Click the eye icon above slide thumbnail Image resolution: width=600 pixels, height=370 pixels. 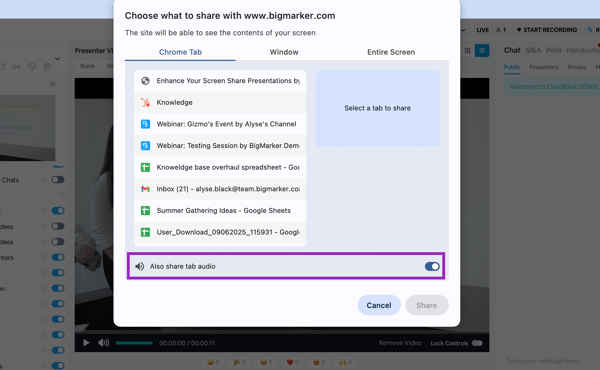click(x=52, y=84)
